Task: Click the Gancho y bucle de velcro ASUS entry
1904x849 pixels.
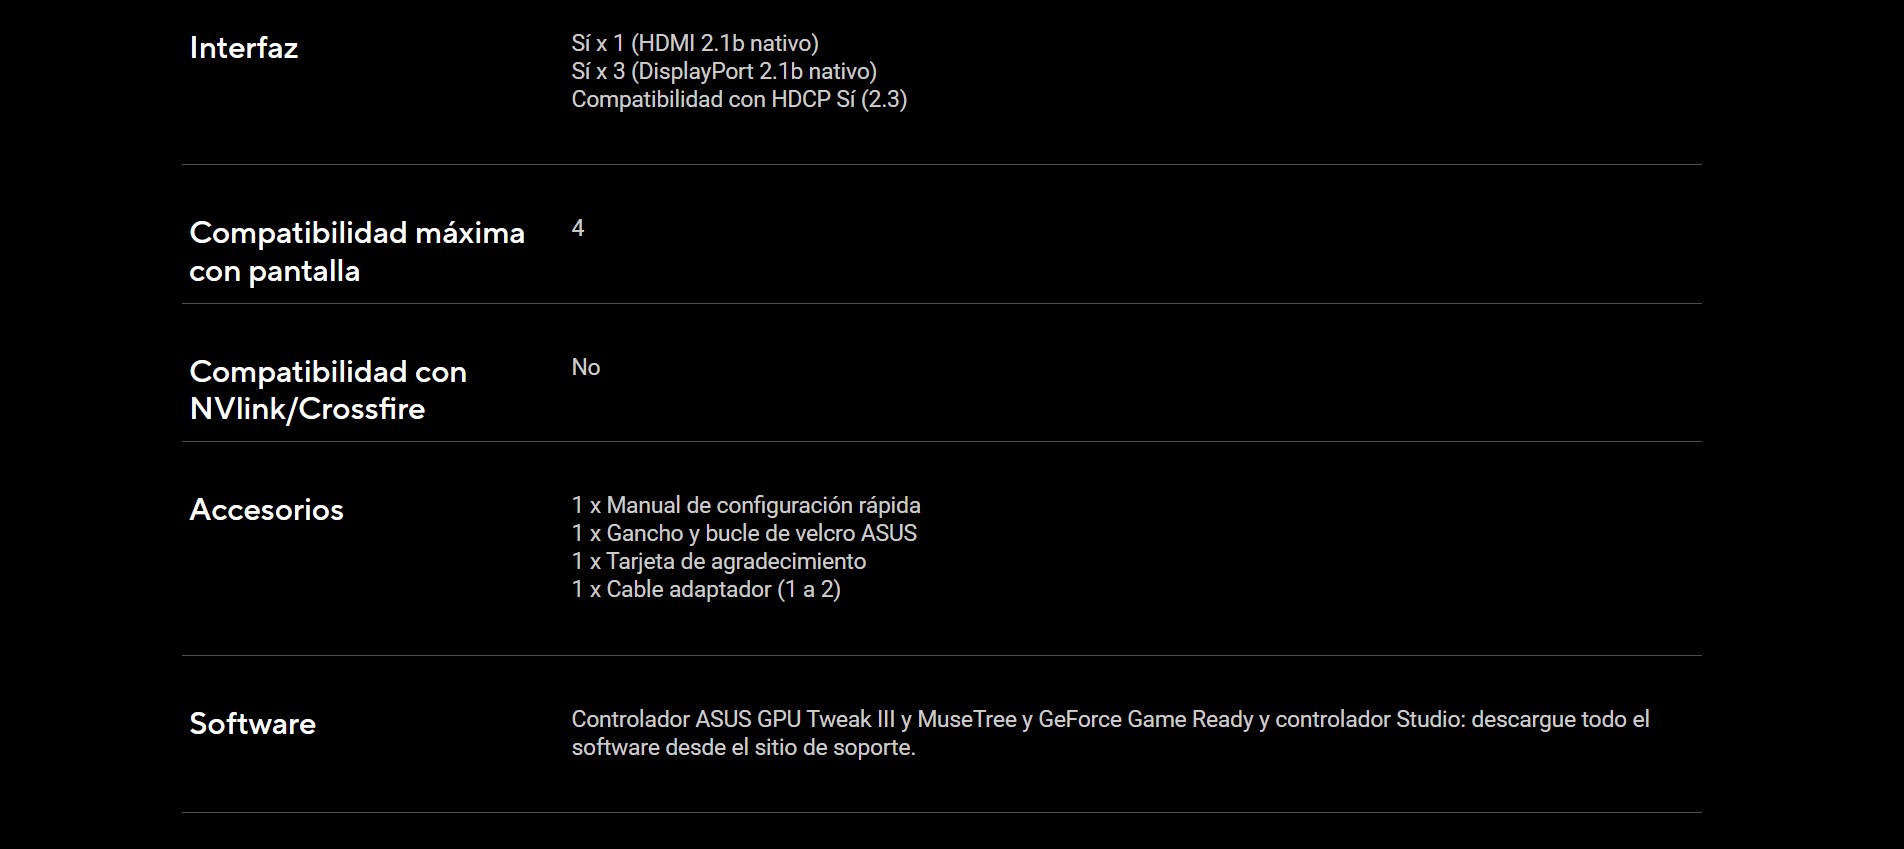Action: coord(743,533)
